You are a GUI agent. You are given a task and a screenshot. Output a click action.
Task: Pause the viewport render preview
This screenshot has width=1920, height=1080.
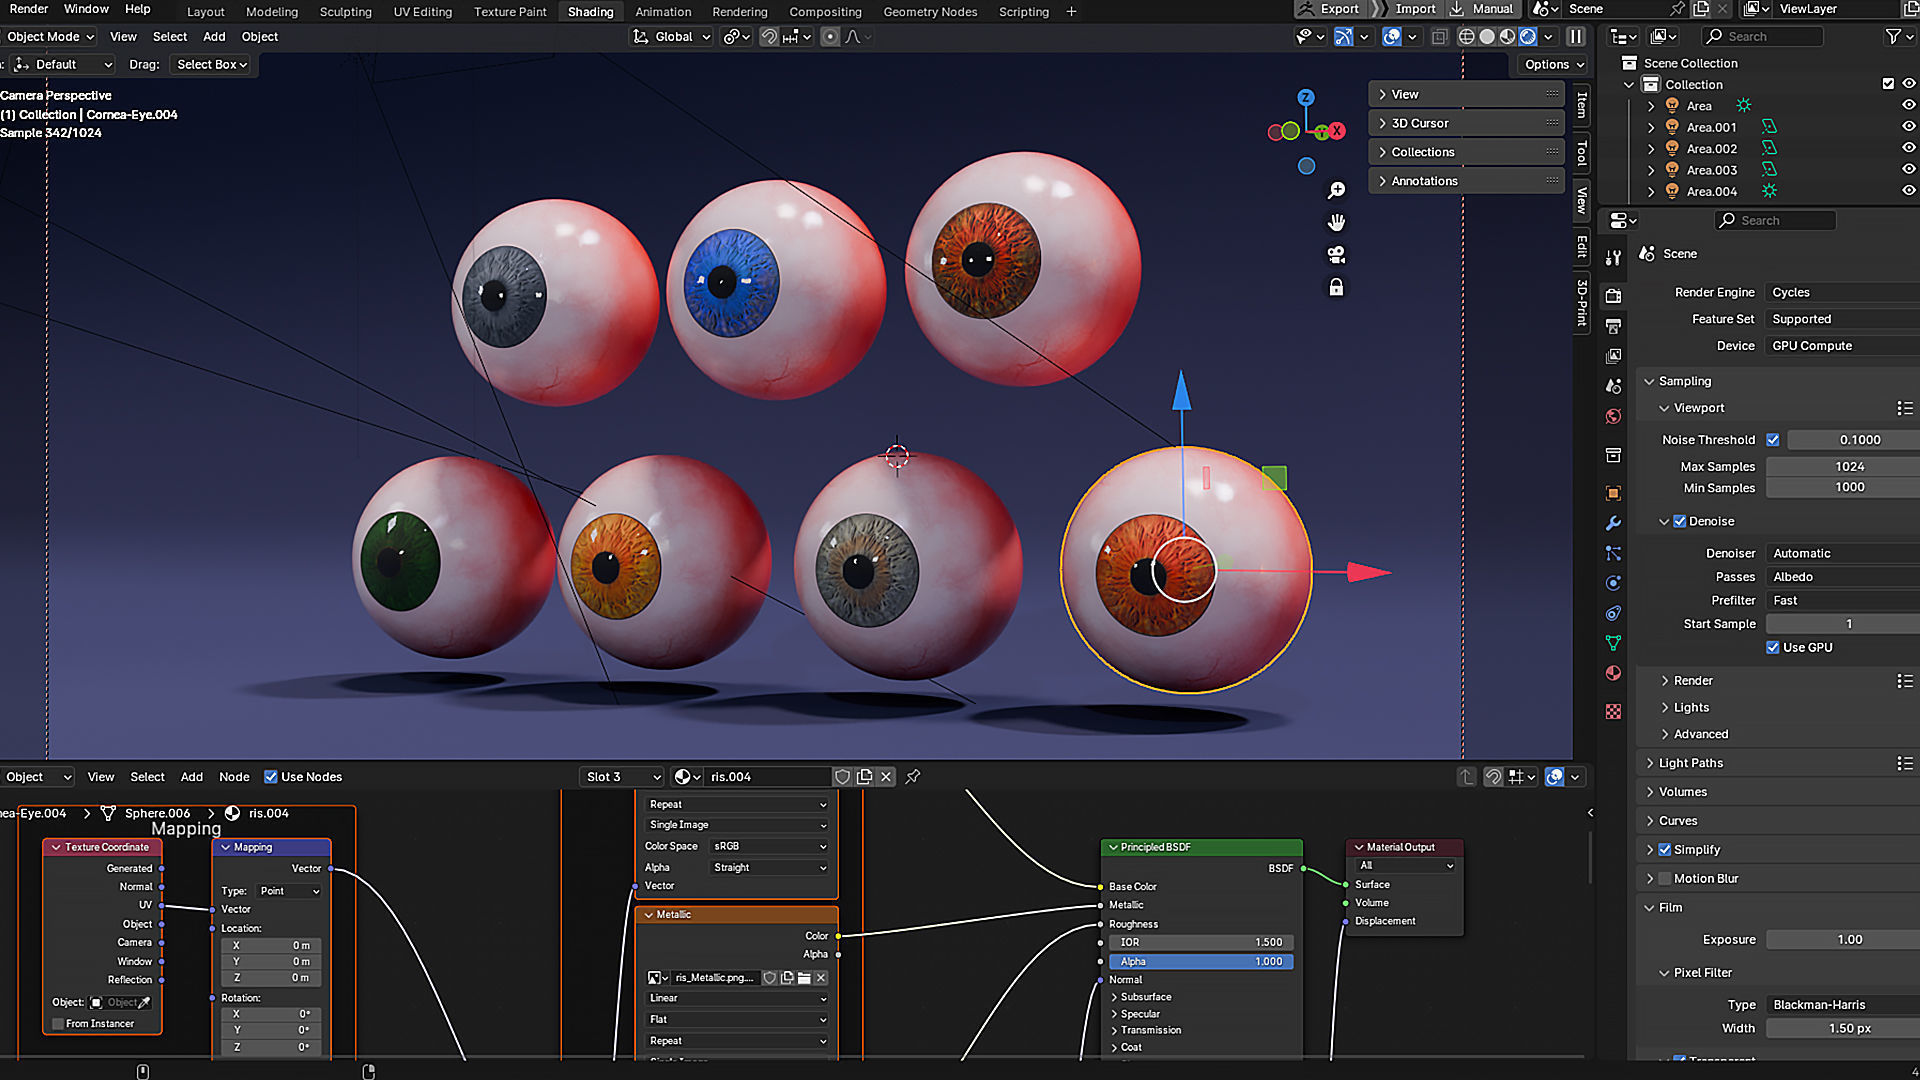[1576, 36]
